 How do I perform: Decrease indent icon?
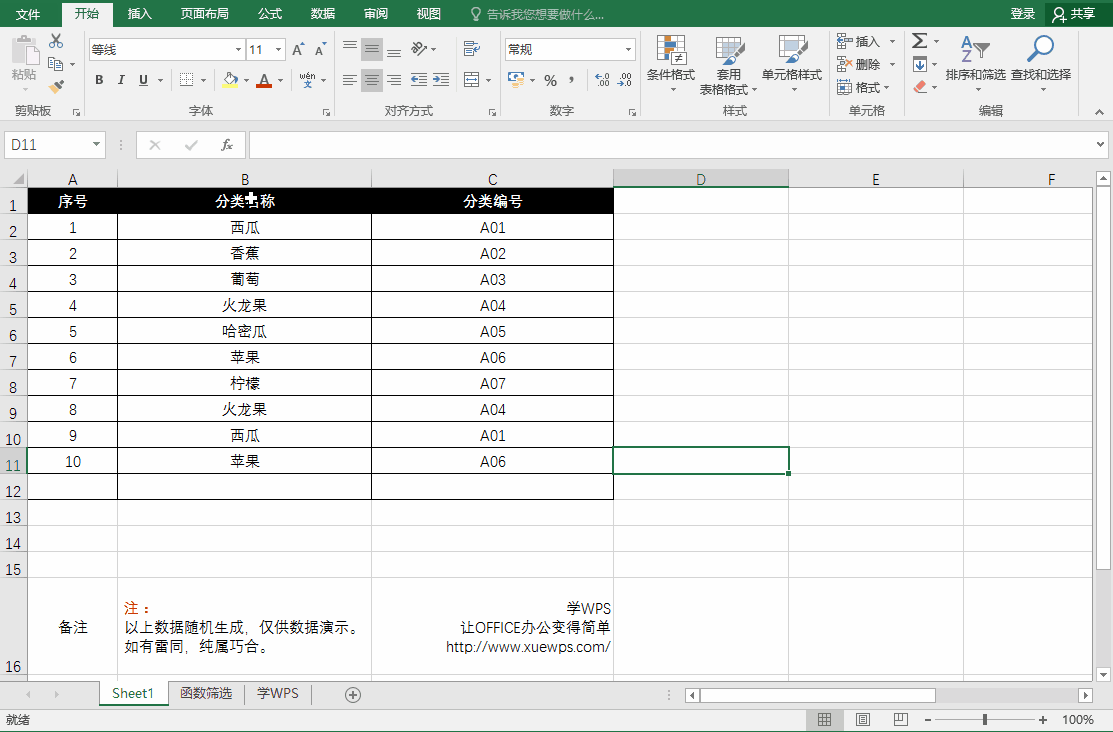[x=419, y=80]
